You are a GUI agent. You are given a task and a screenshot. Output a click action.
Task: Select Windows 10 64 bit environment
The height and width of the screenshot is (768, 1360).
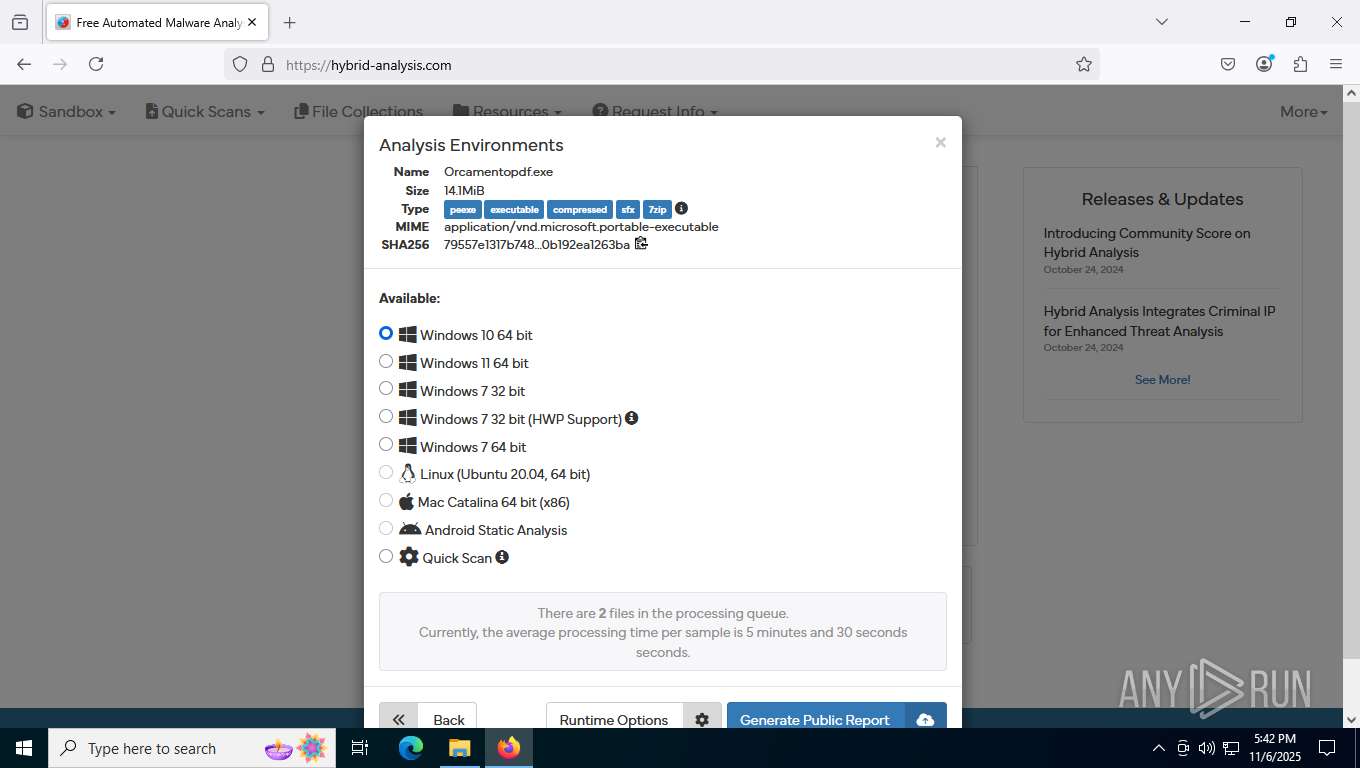pyautogui.click(x=386, y=333)
